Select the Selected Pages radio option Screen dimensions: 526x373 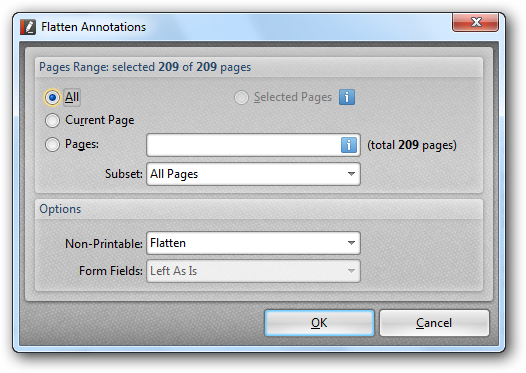(x=241, y=98)
